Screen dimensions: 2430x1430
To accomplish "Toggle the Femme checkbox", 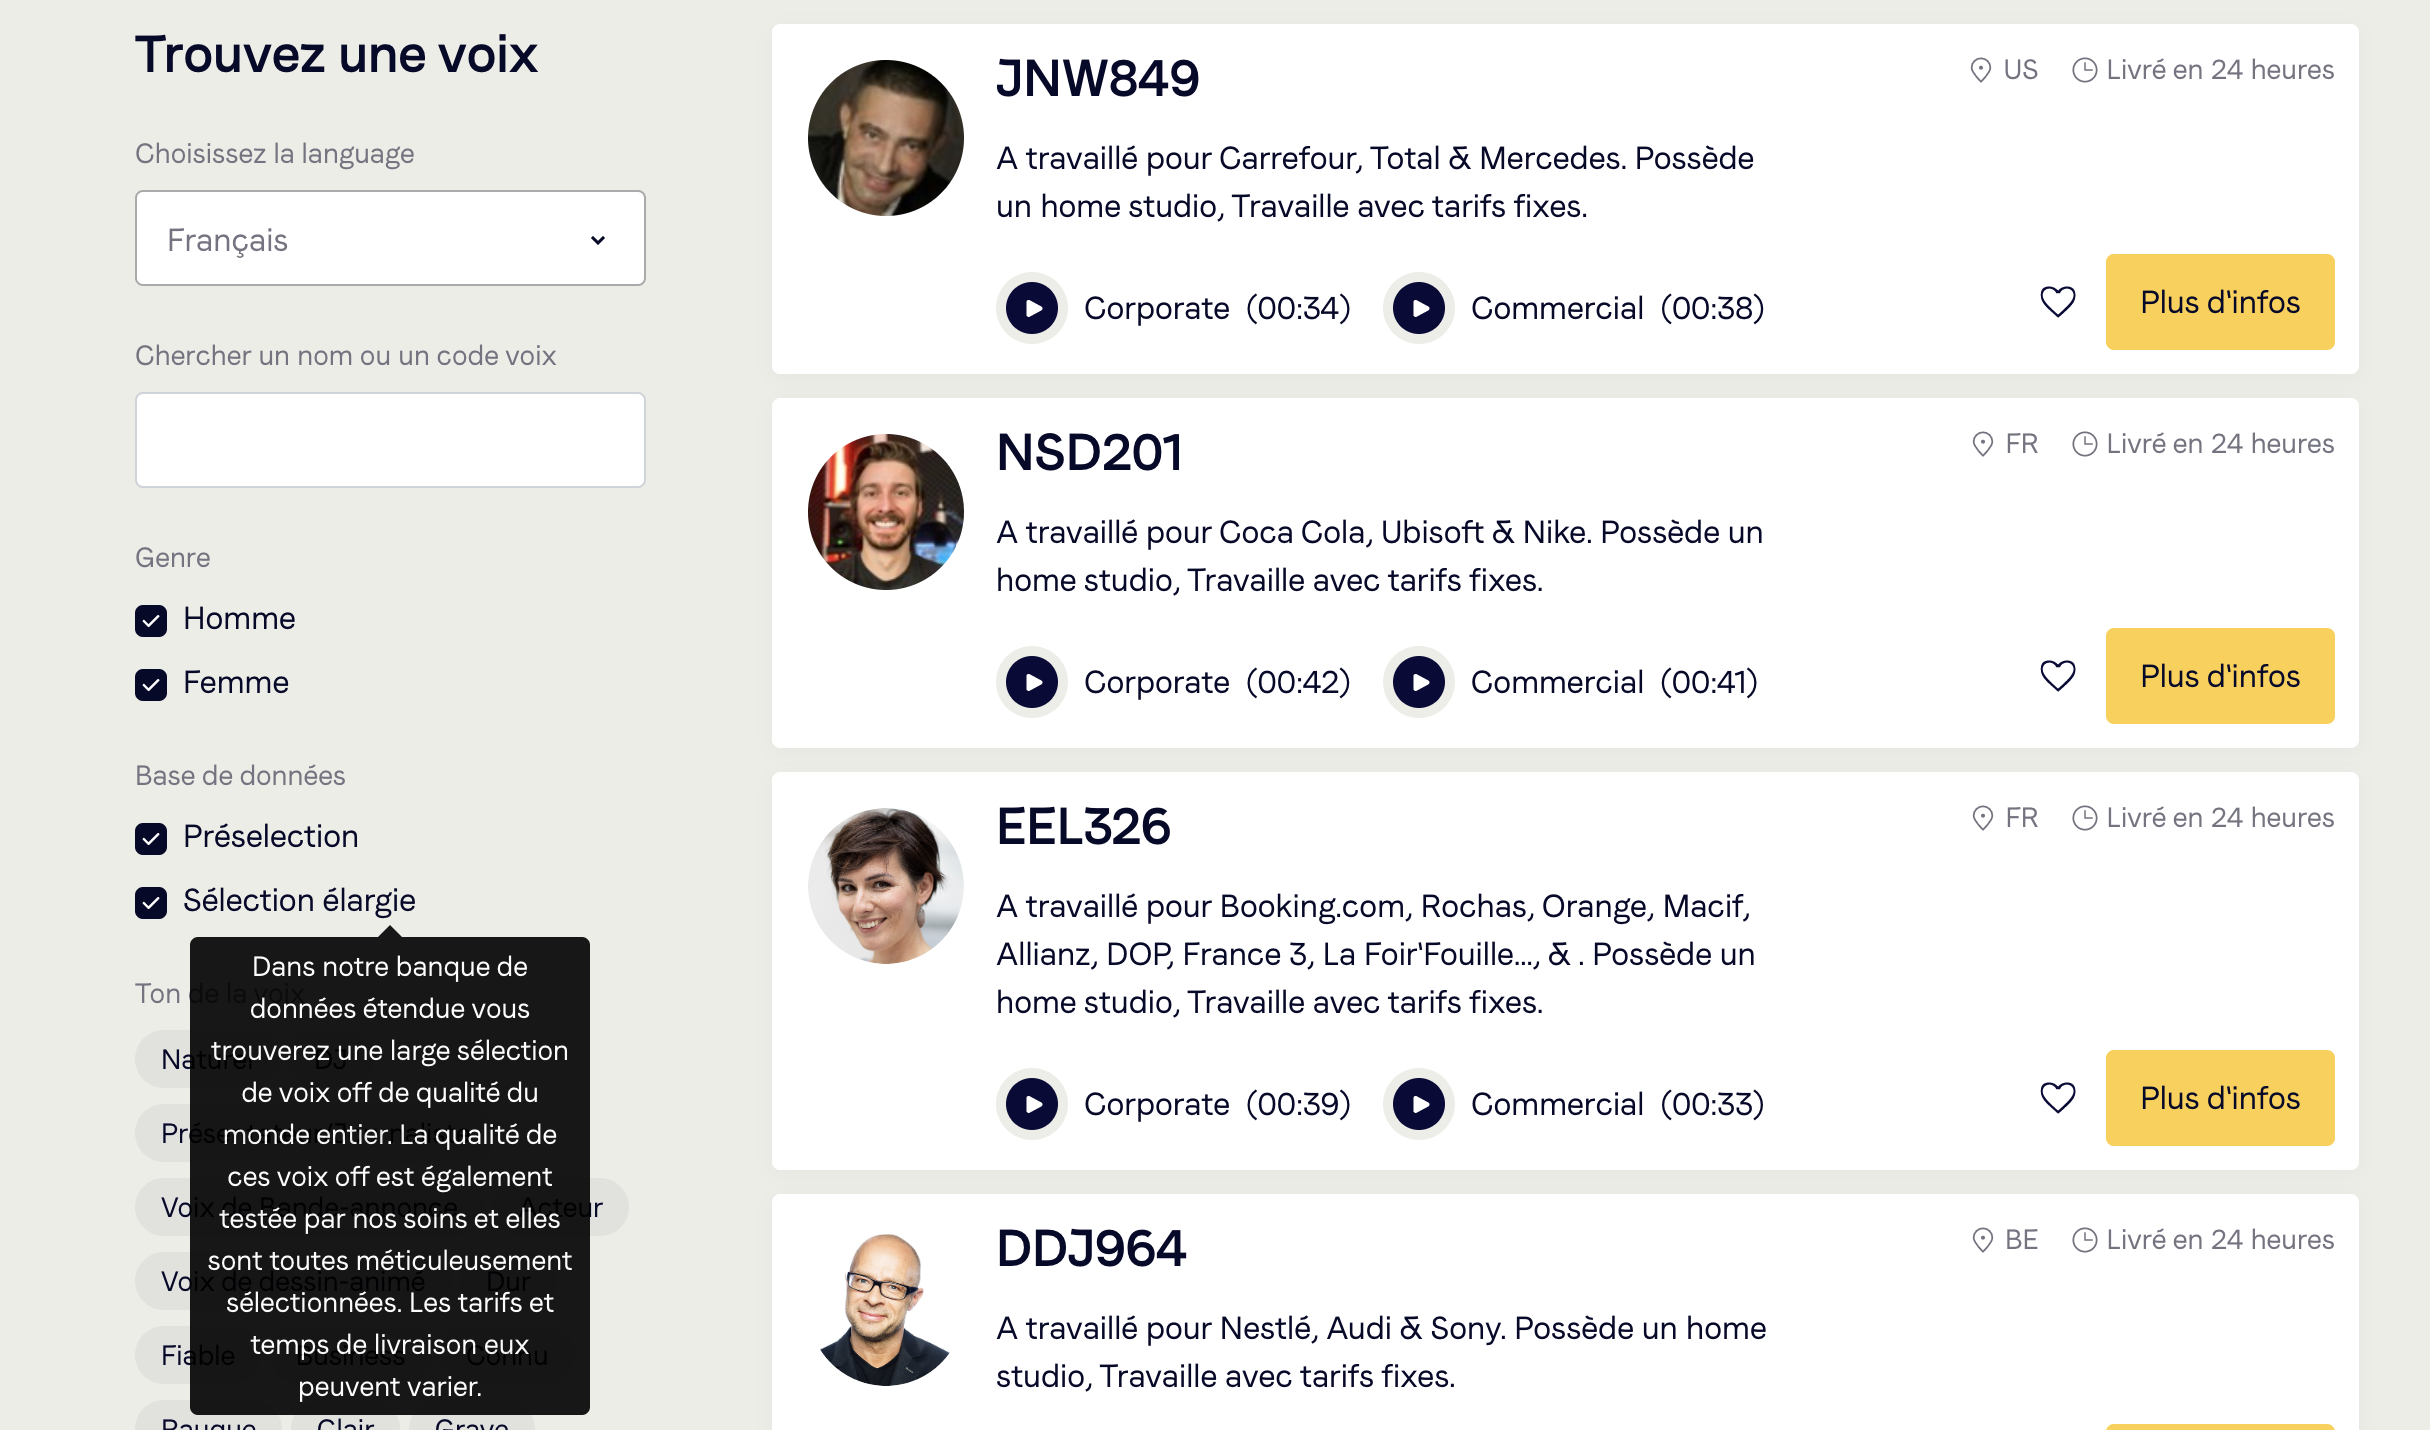I will [x=151, y=684].
